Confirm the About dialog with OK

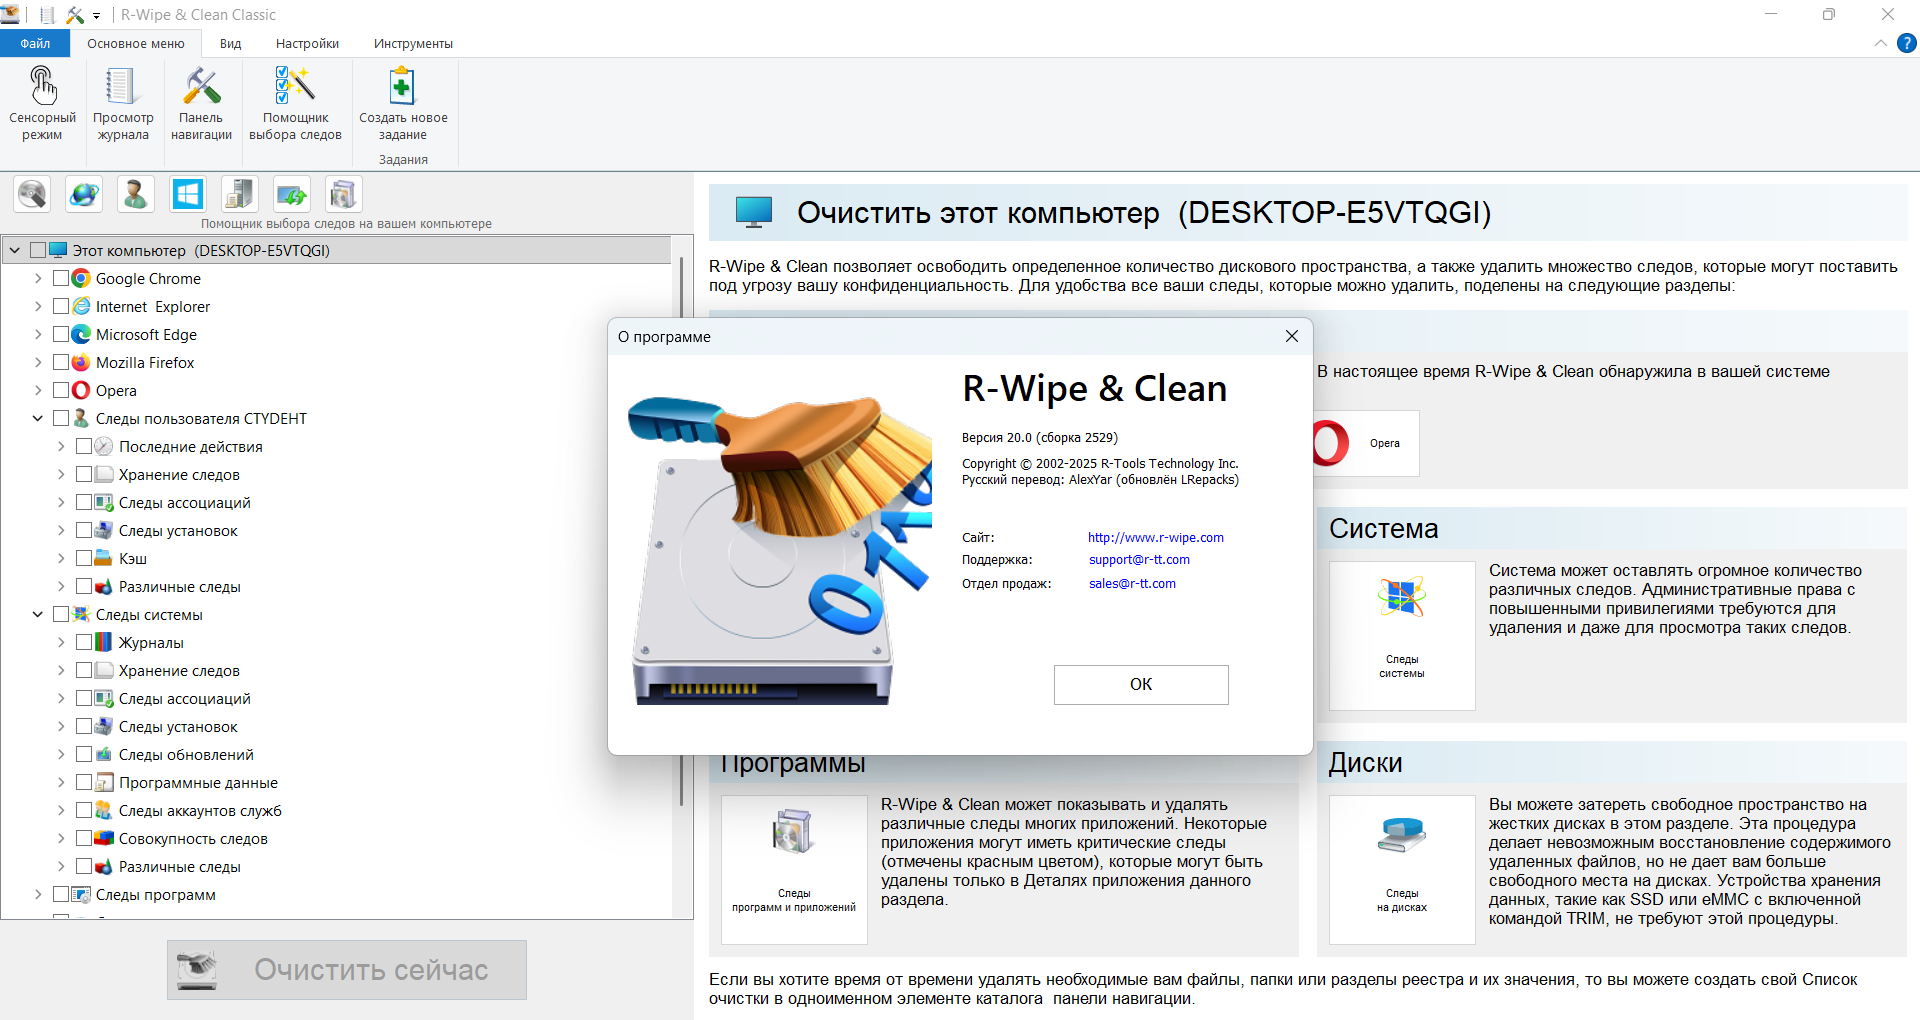[1141, 684]
